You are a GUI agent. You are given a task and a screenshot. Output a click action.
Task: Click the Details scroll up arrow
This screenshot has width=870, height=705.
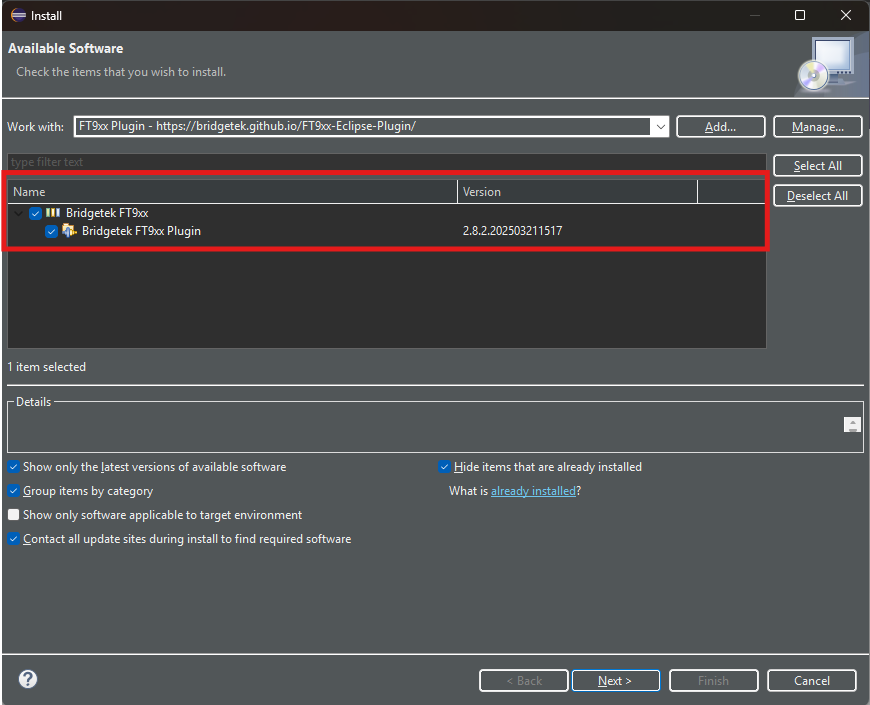852,424
